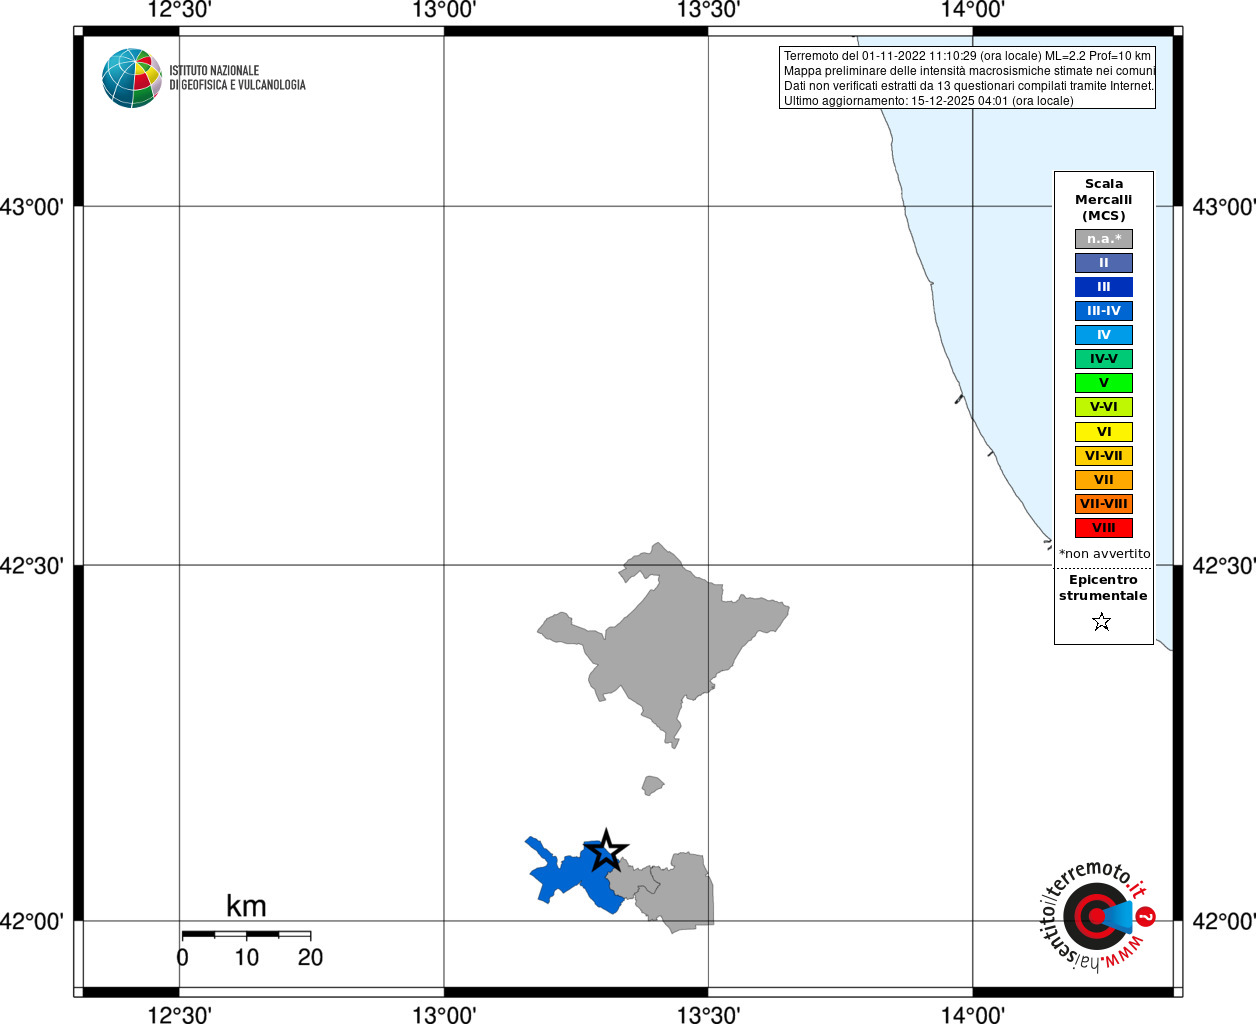Select the n.a.* gray legend swatch
This screenshot has width=1256, height=1024.
1104,239
